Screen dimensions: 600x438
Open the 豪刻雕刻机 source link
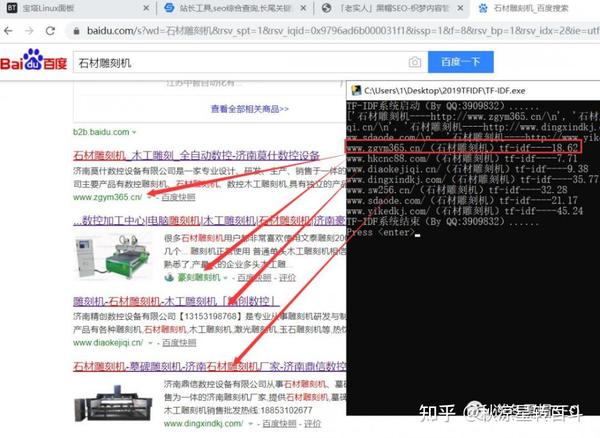(x=199, y=278)
